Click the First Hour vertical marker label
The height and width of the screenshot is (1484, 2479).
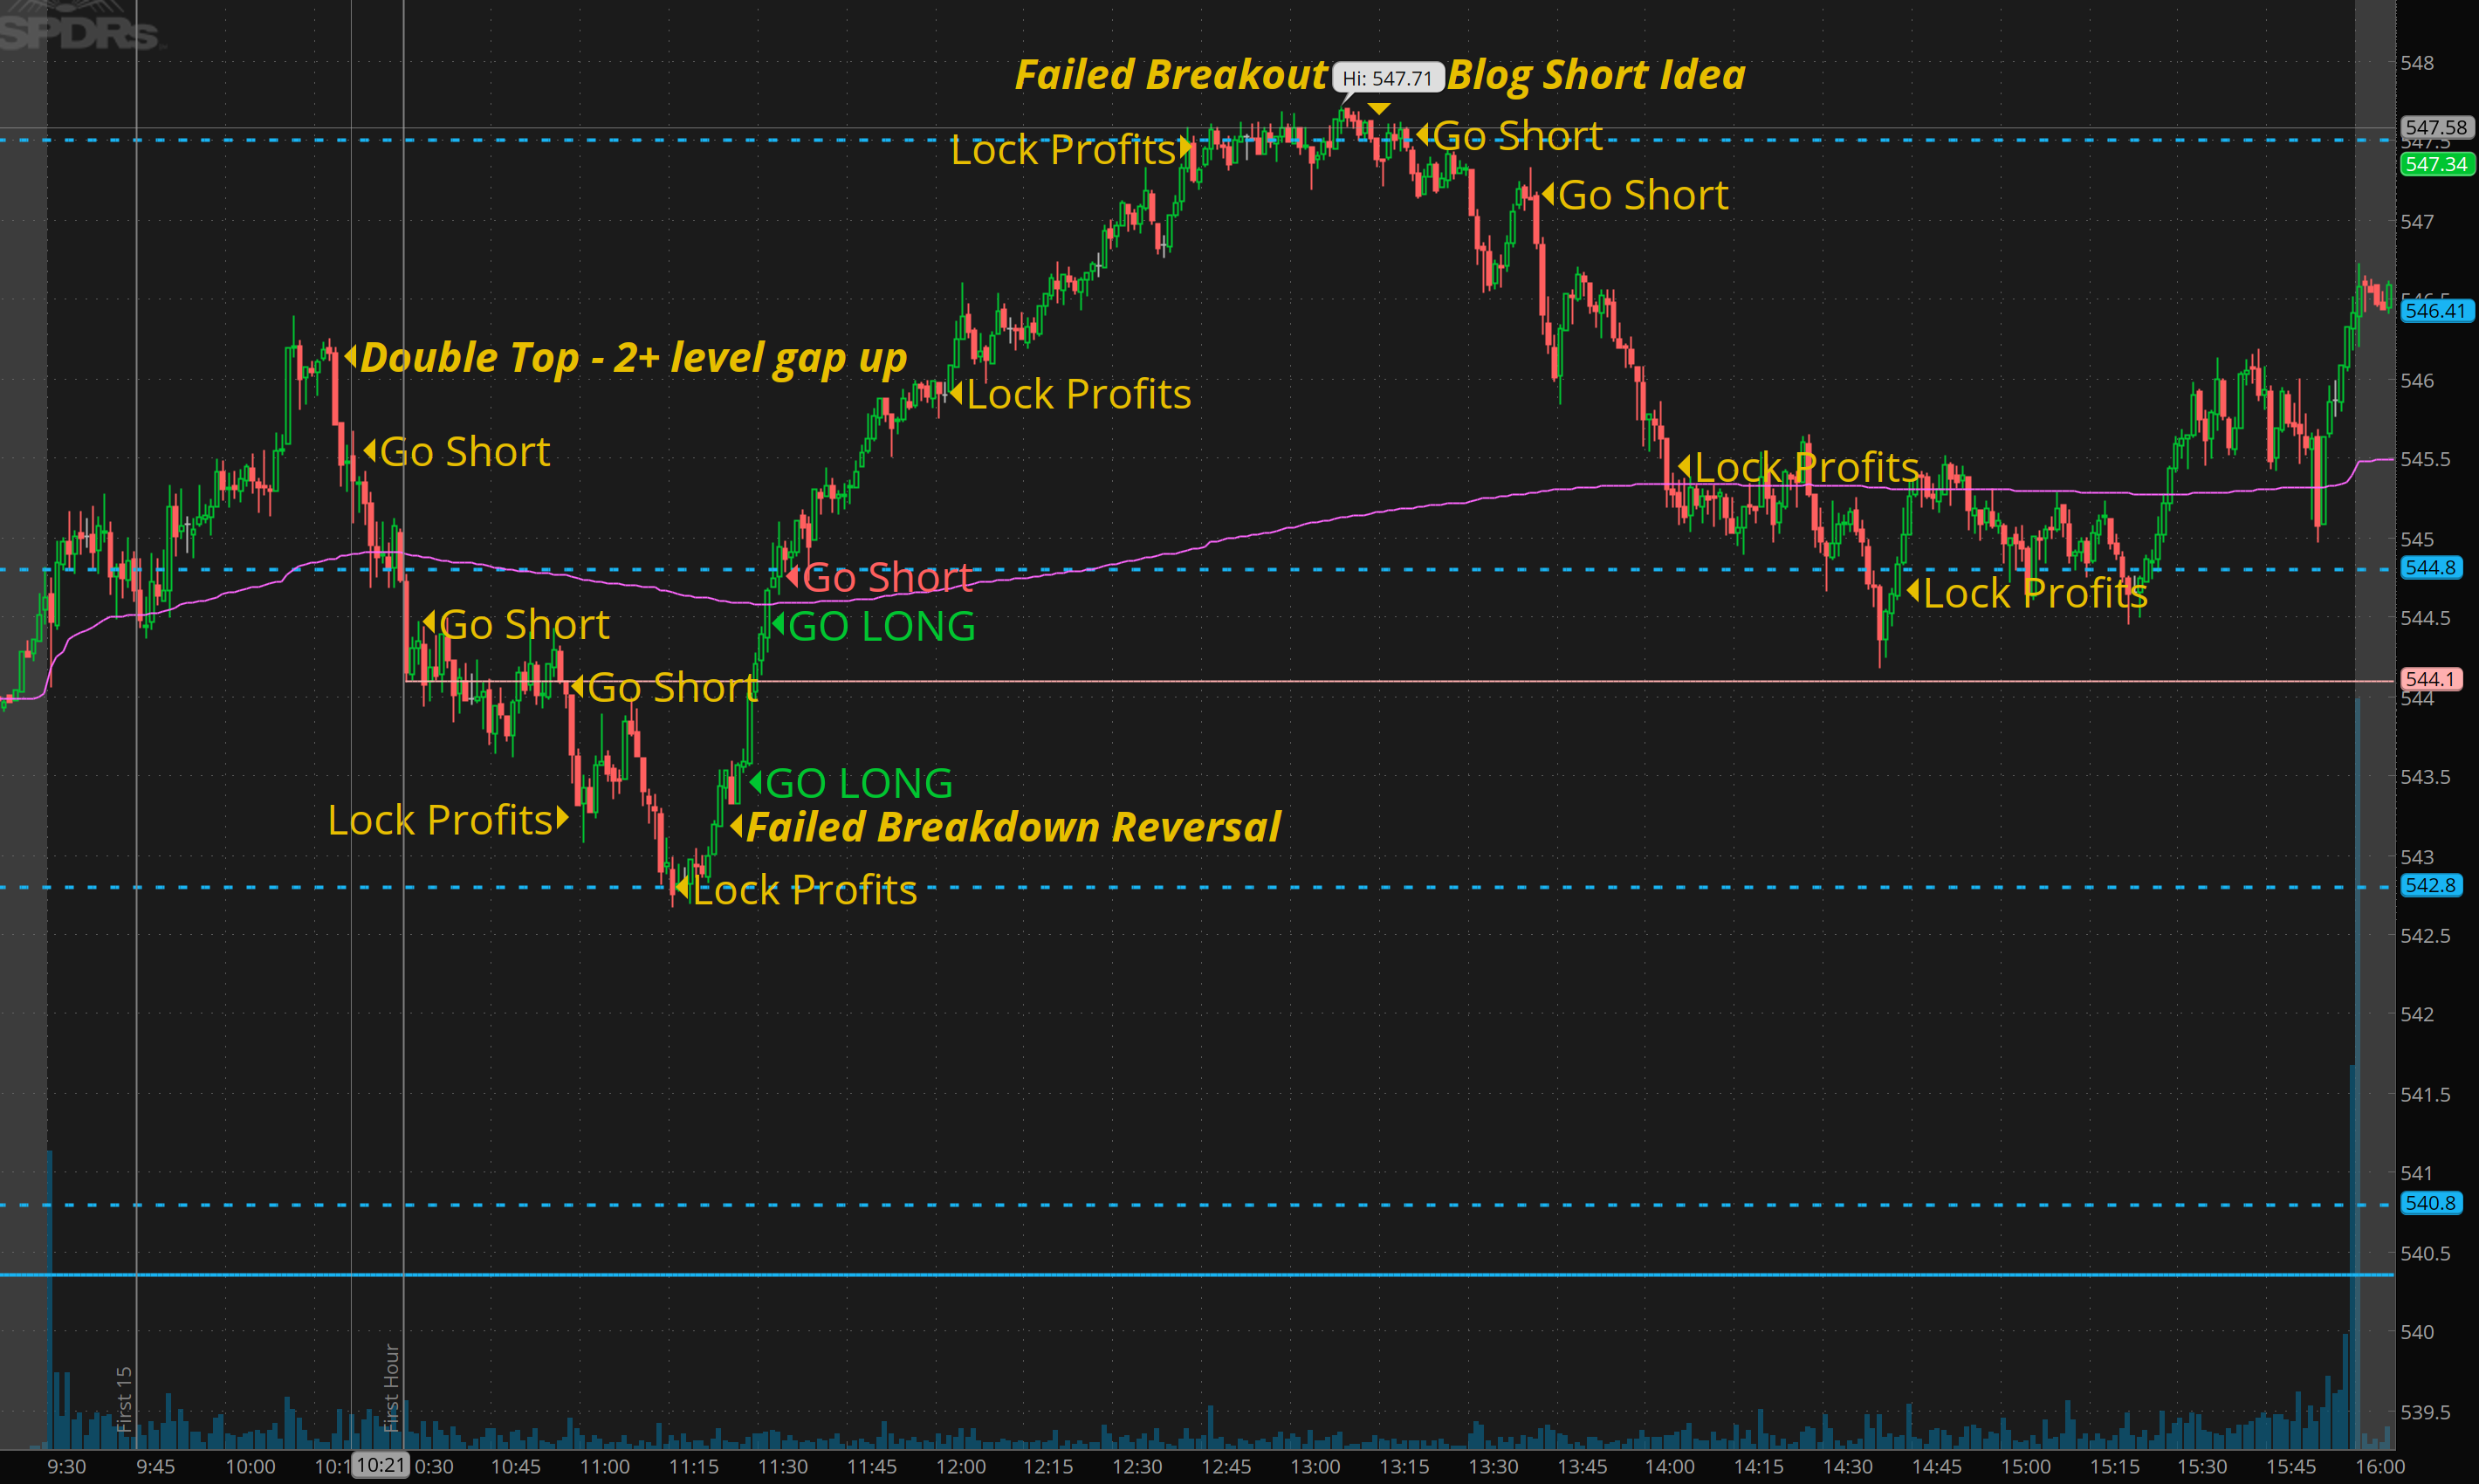392,1386
